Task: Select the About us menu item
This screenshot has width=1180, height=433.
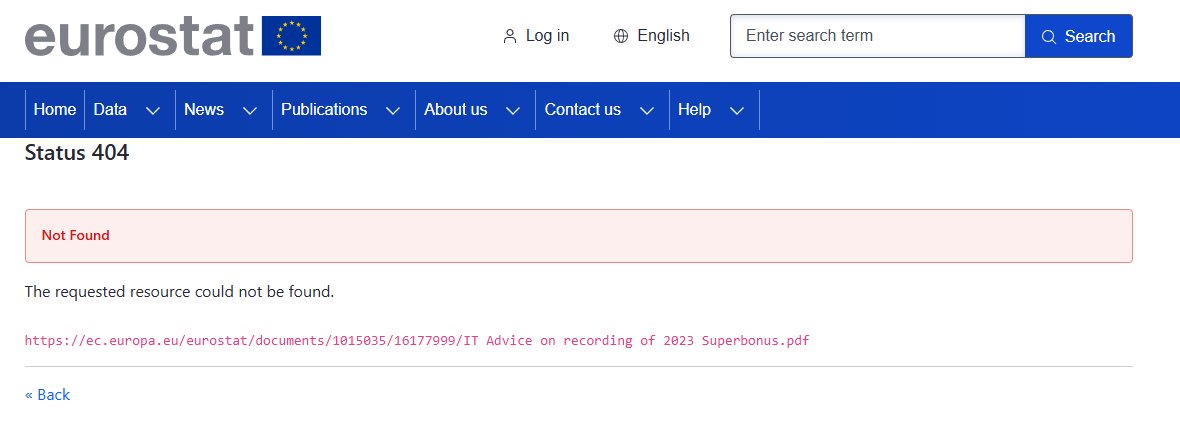Action: (x=455, y=110)
